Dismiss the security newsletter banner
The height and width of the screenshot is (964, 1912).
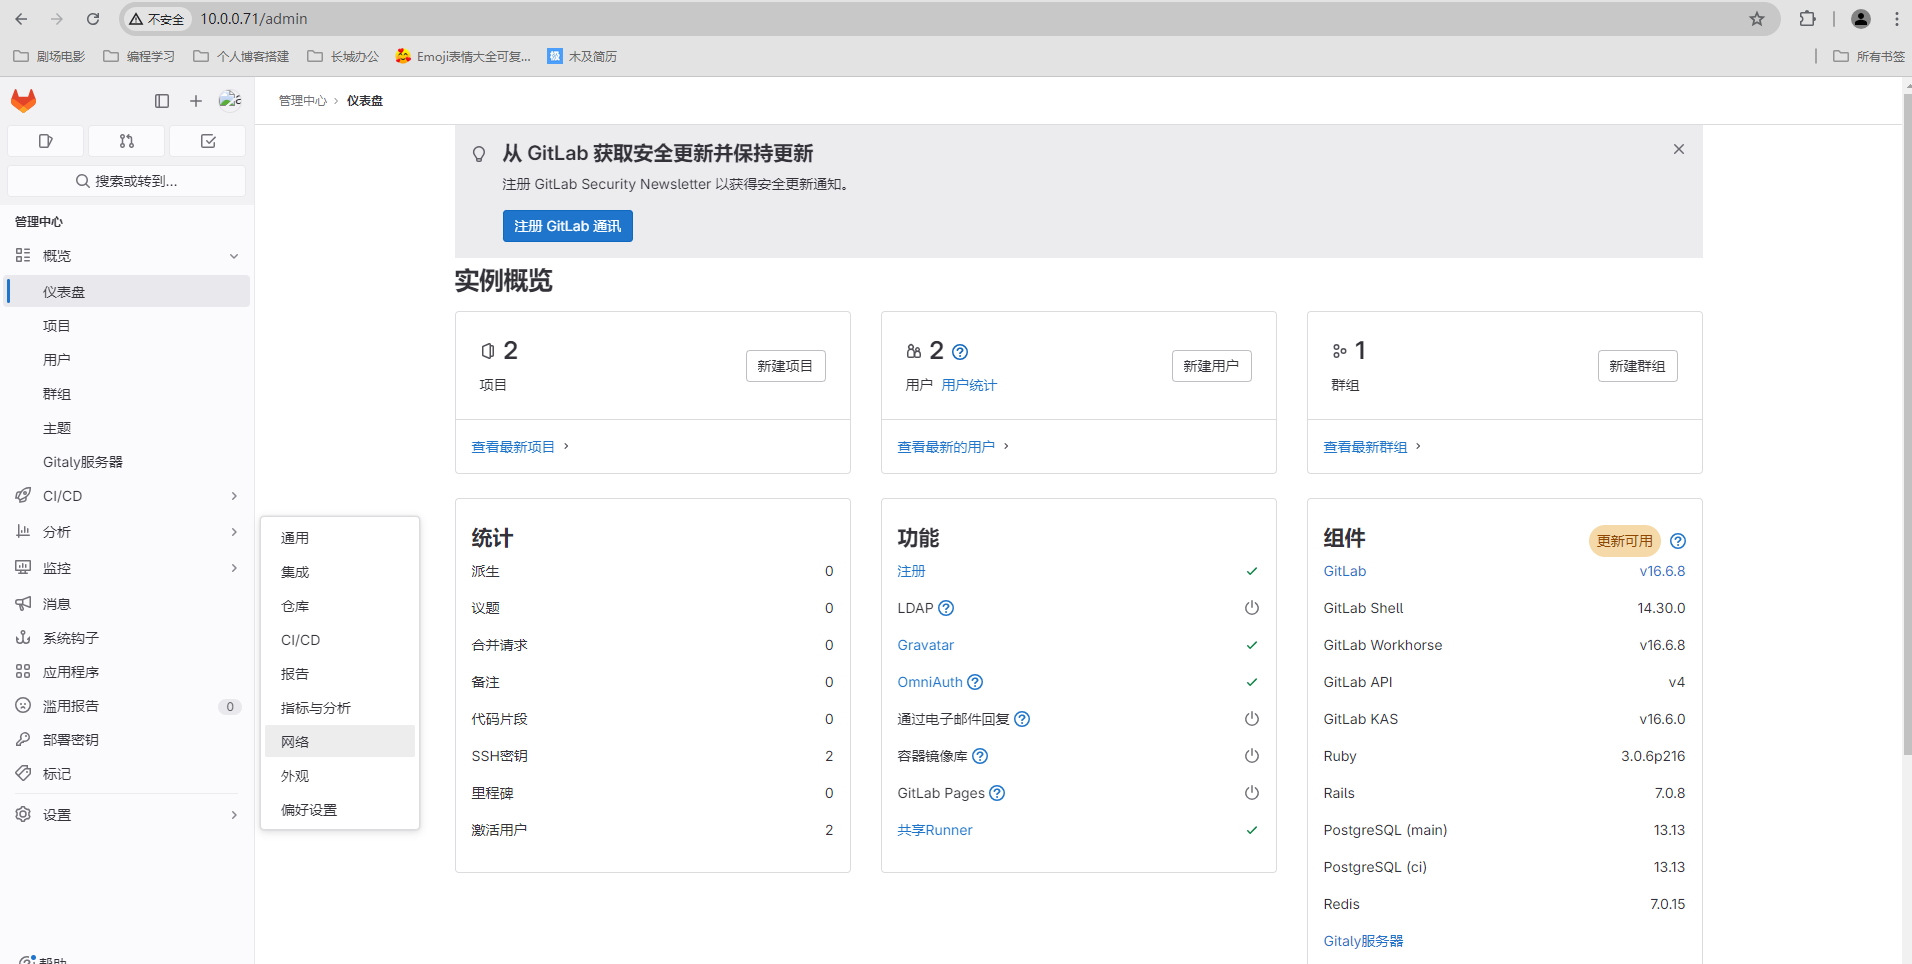click(x=1679, y=149)
